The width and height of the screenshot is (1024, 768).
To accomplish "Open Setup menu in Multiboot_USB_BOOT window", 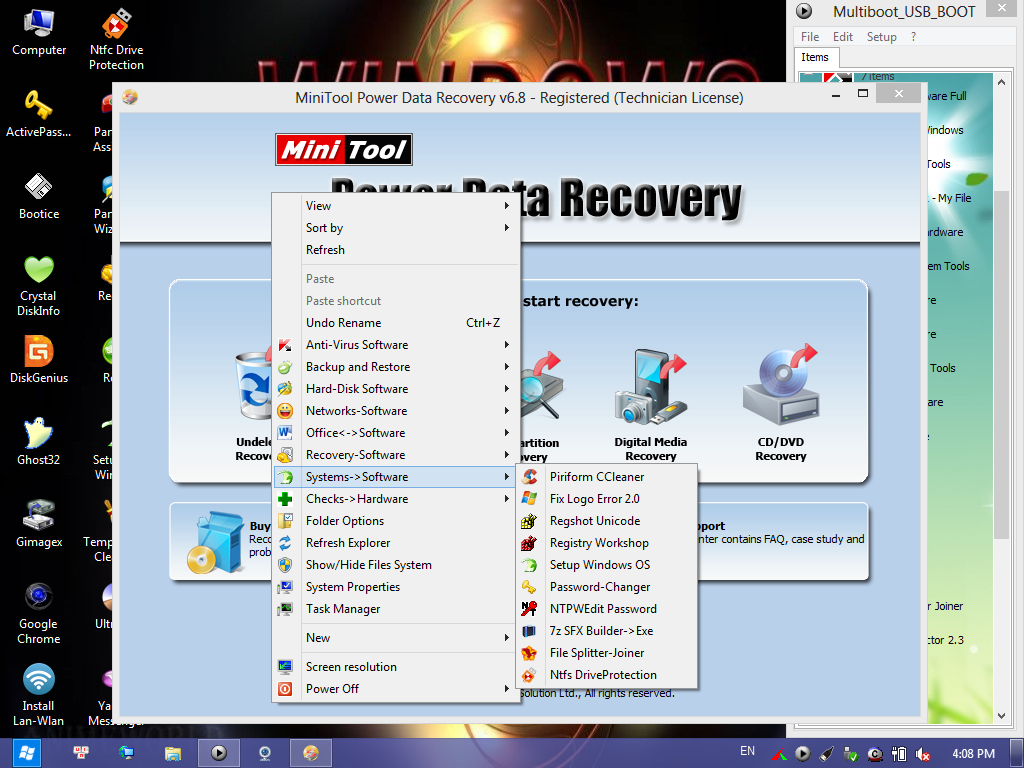I will 881,37.
